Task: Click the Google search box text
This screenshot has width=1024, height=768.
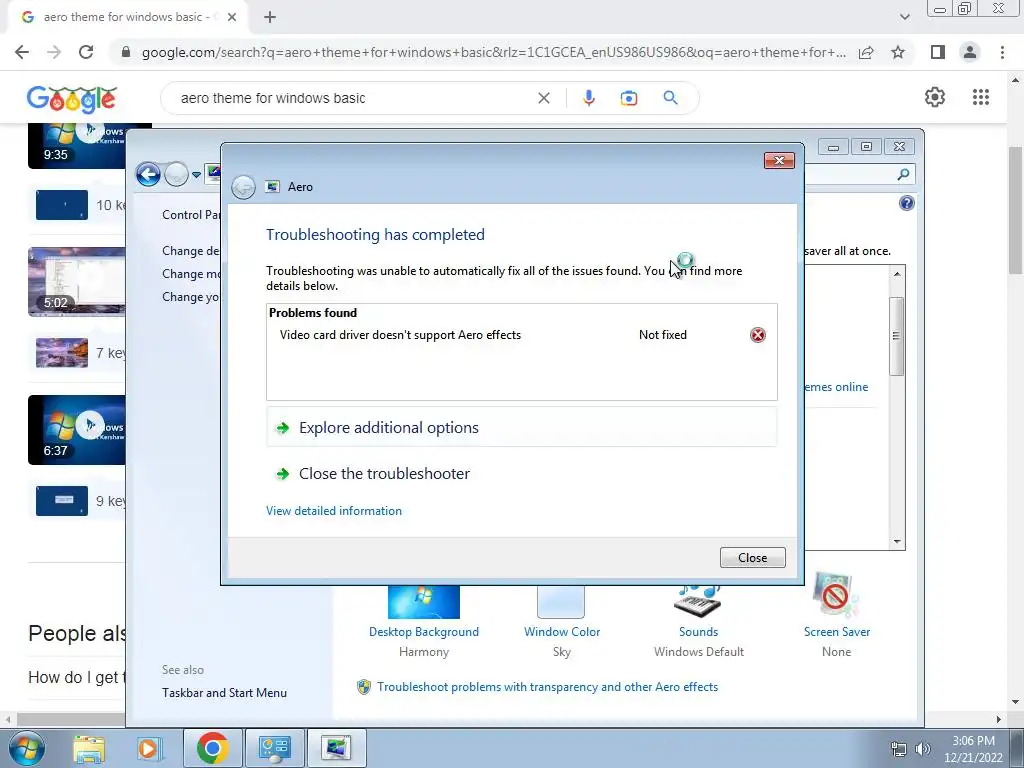Action: 273,99
